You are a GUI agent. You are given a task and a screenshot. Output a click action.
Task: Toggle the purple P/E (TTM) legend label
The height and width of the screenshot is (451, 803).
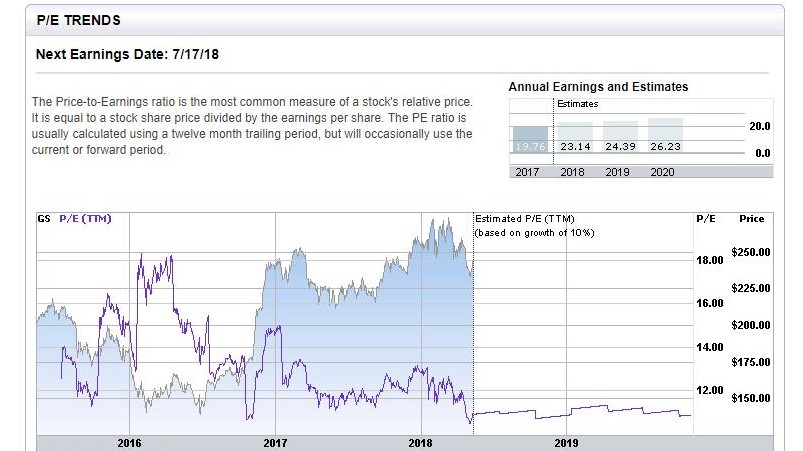pos(85,218)
